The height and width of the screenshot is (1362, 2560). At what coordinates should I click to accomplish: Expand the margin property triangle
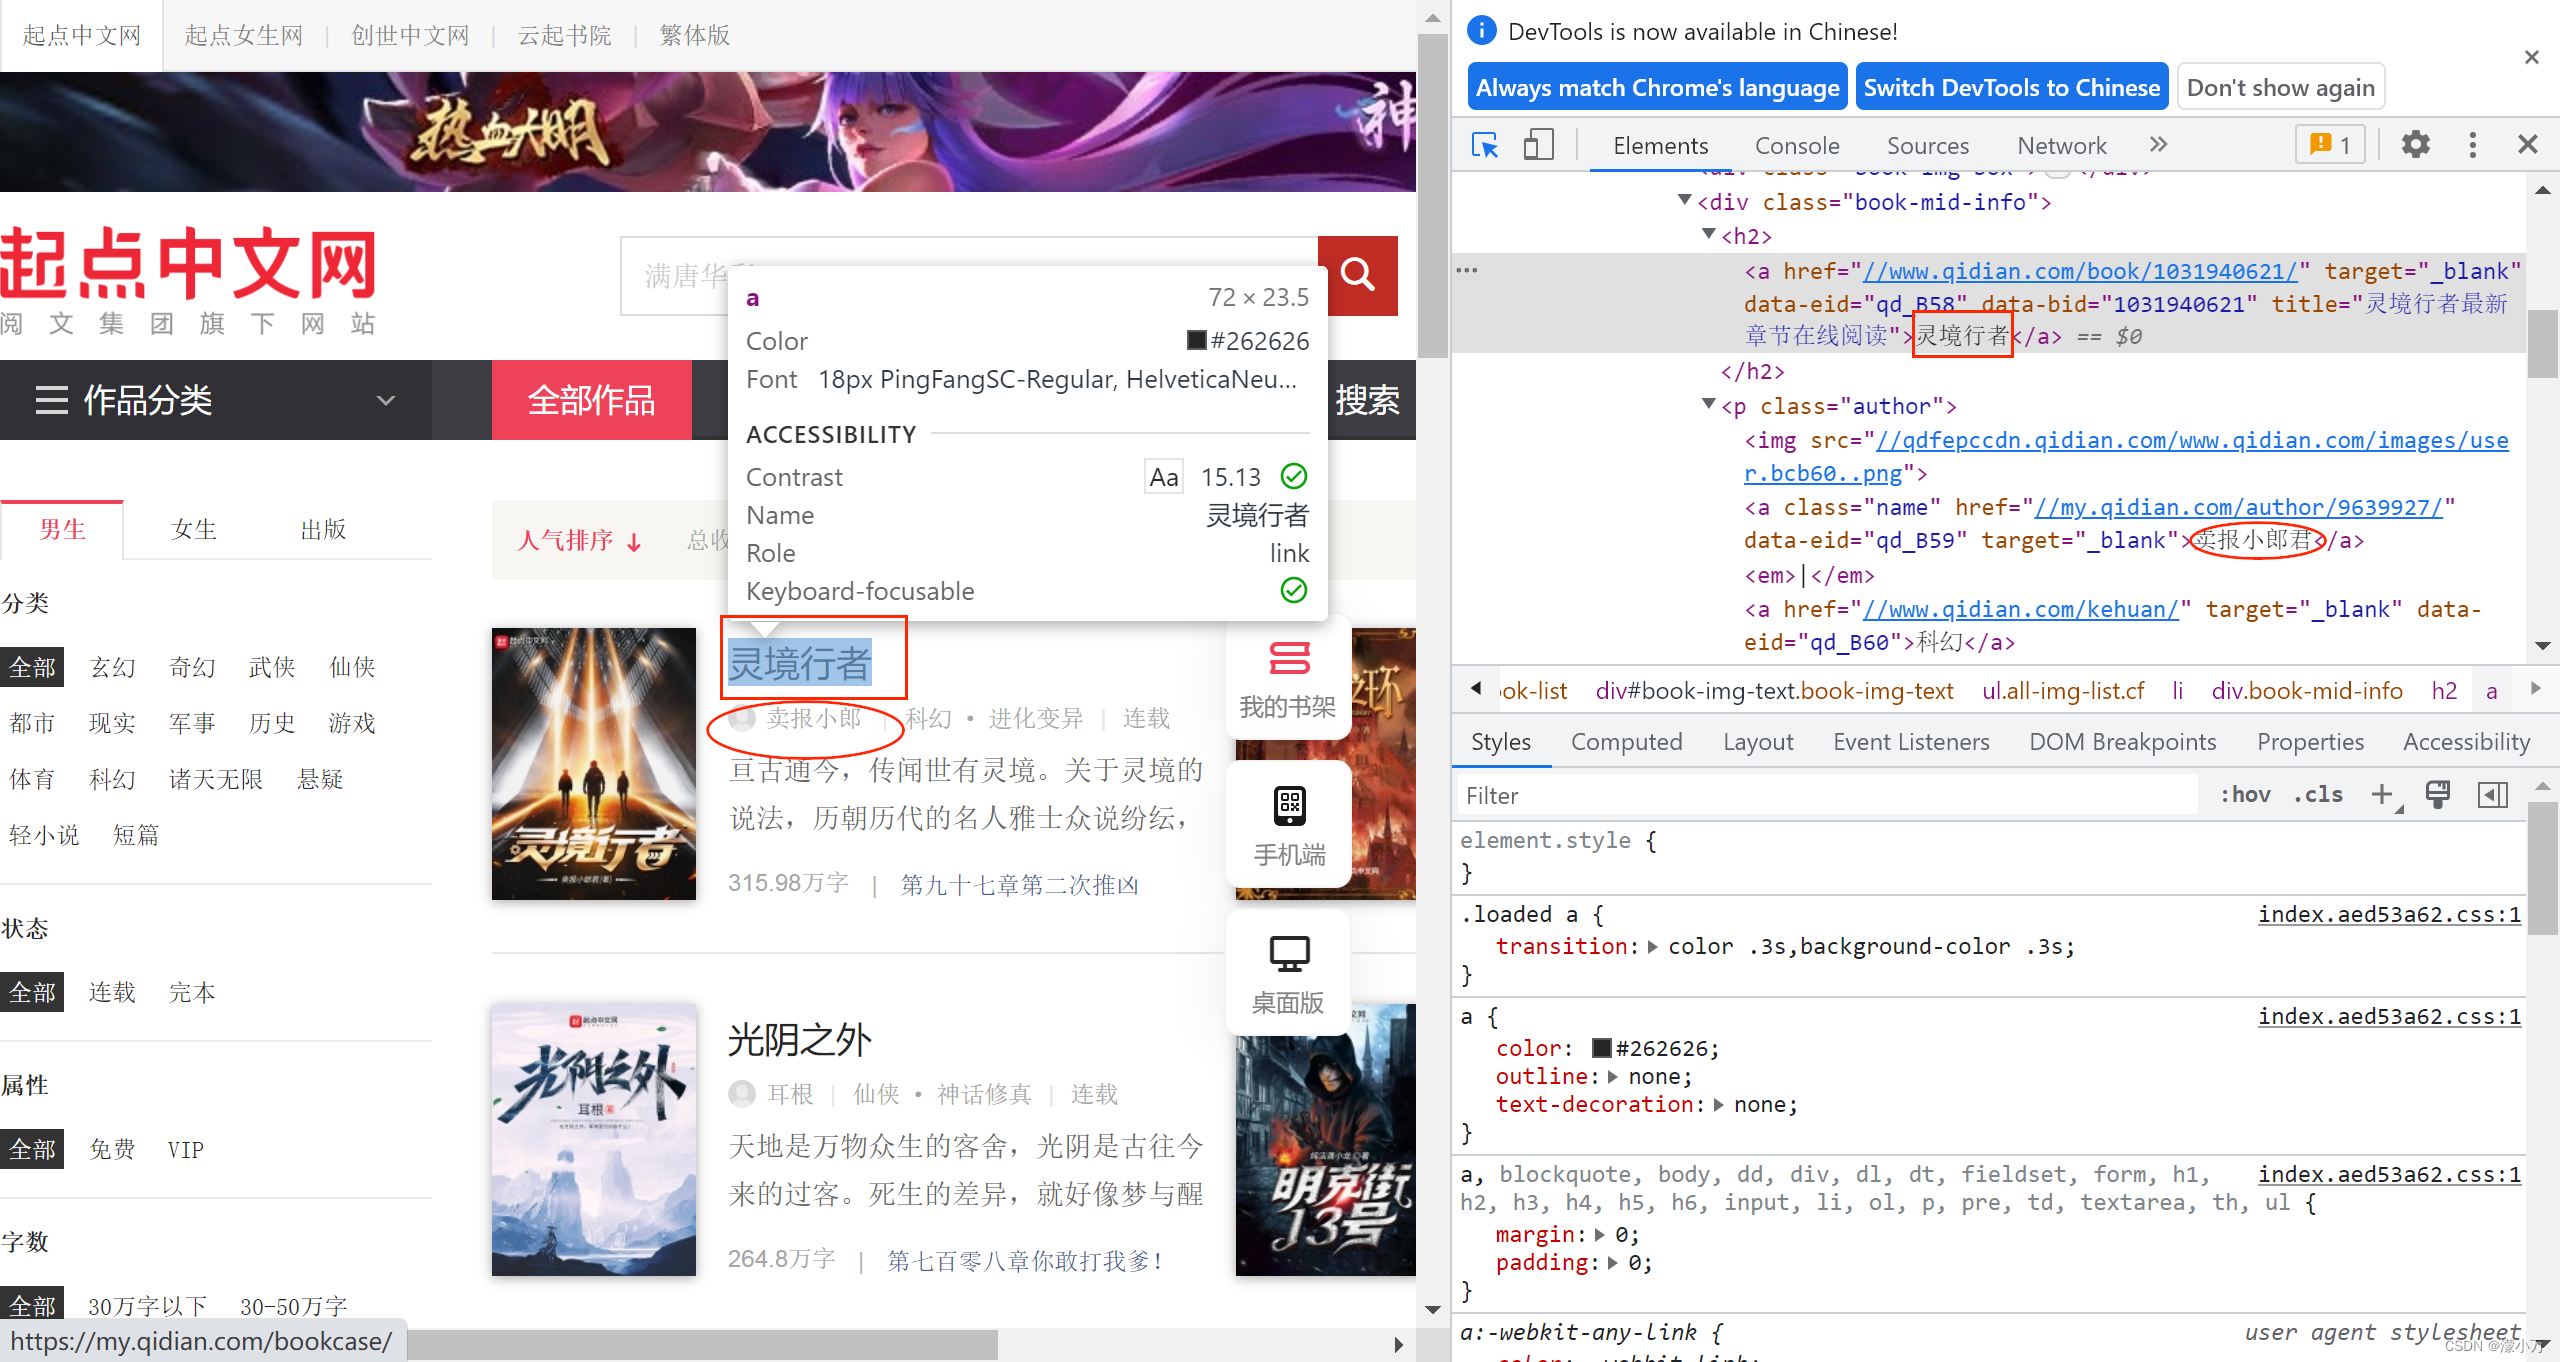point(1599,1235)
